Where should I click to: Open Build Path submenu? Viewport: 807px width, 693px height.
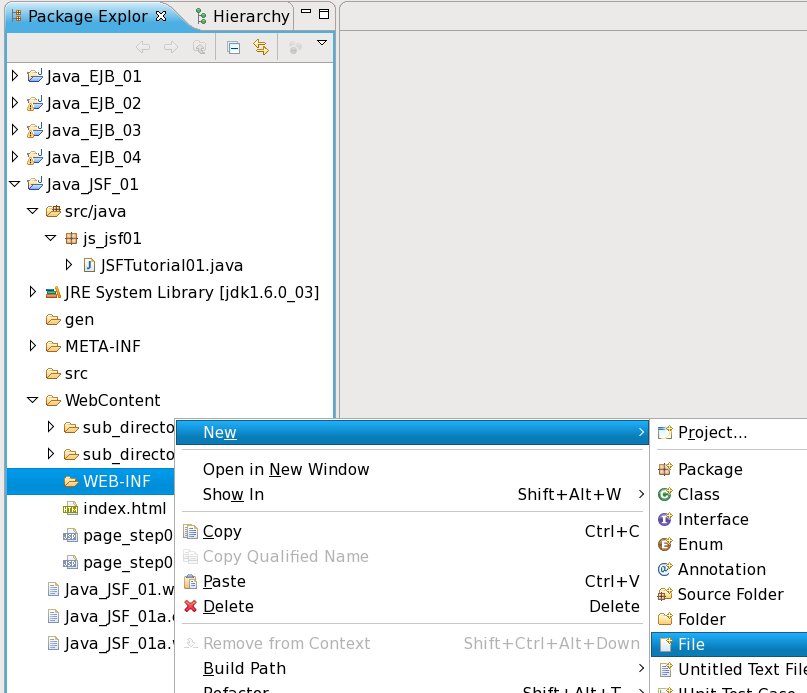(244, 668)
